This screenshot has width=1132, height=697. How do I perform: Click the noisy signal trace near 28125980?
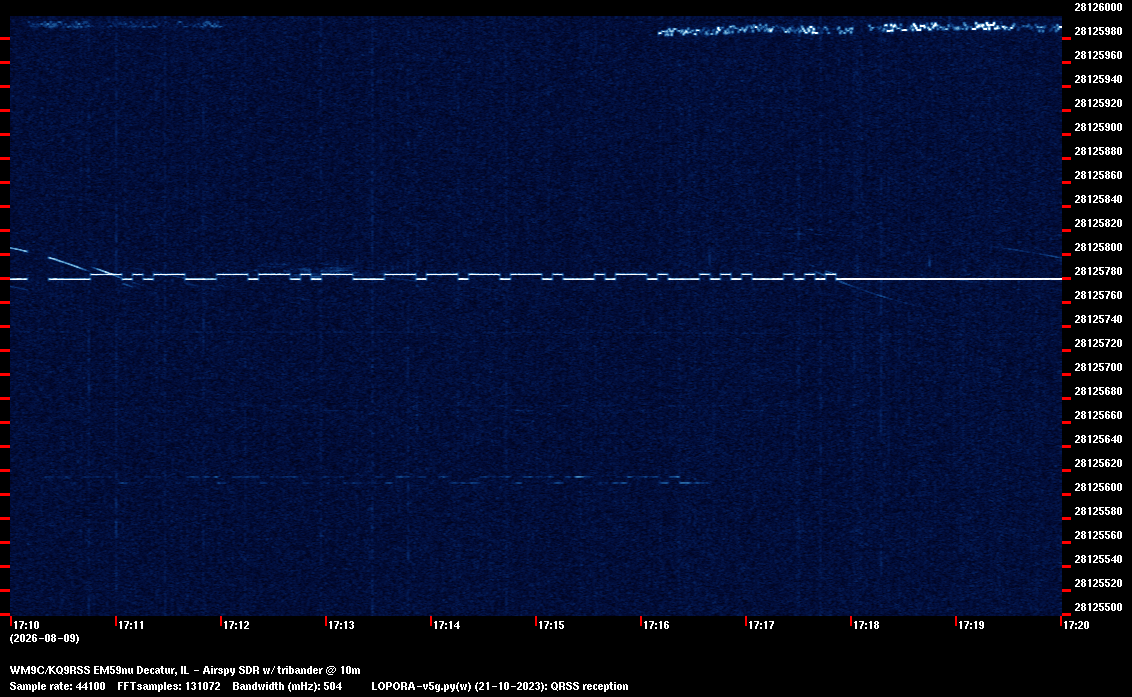[x=859, y=29]
